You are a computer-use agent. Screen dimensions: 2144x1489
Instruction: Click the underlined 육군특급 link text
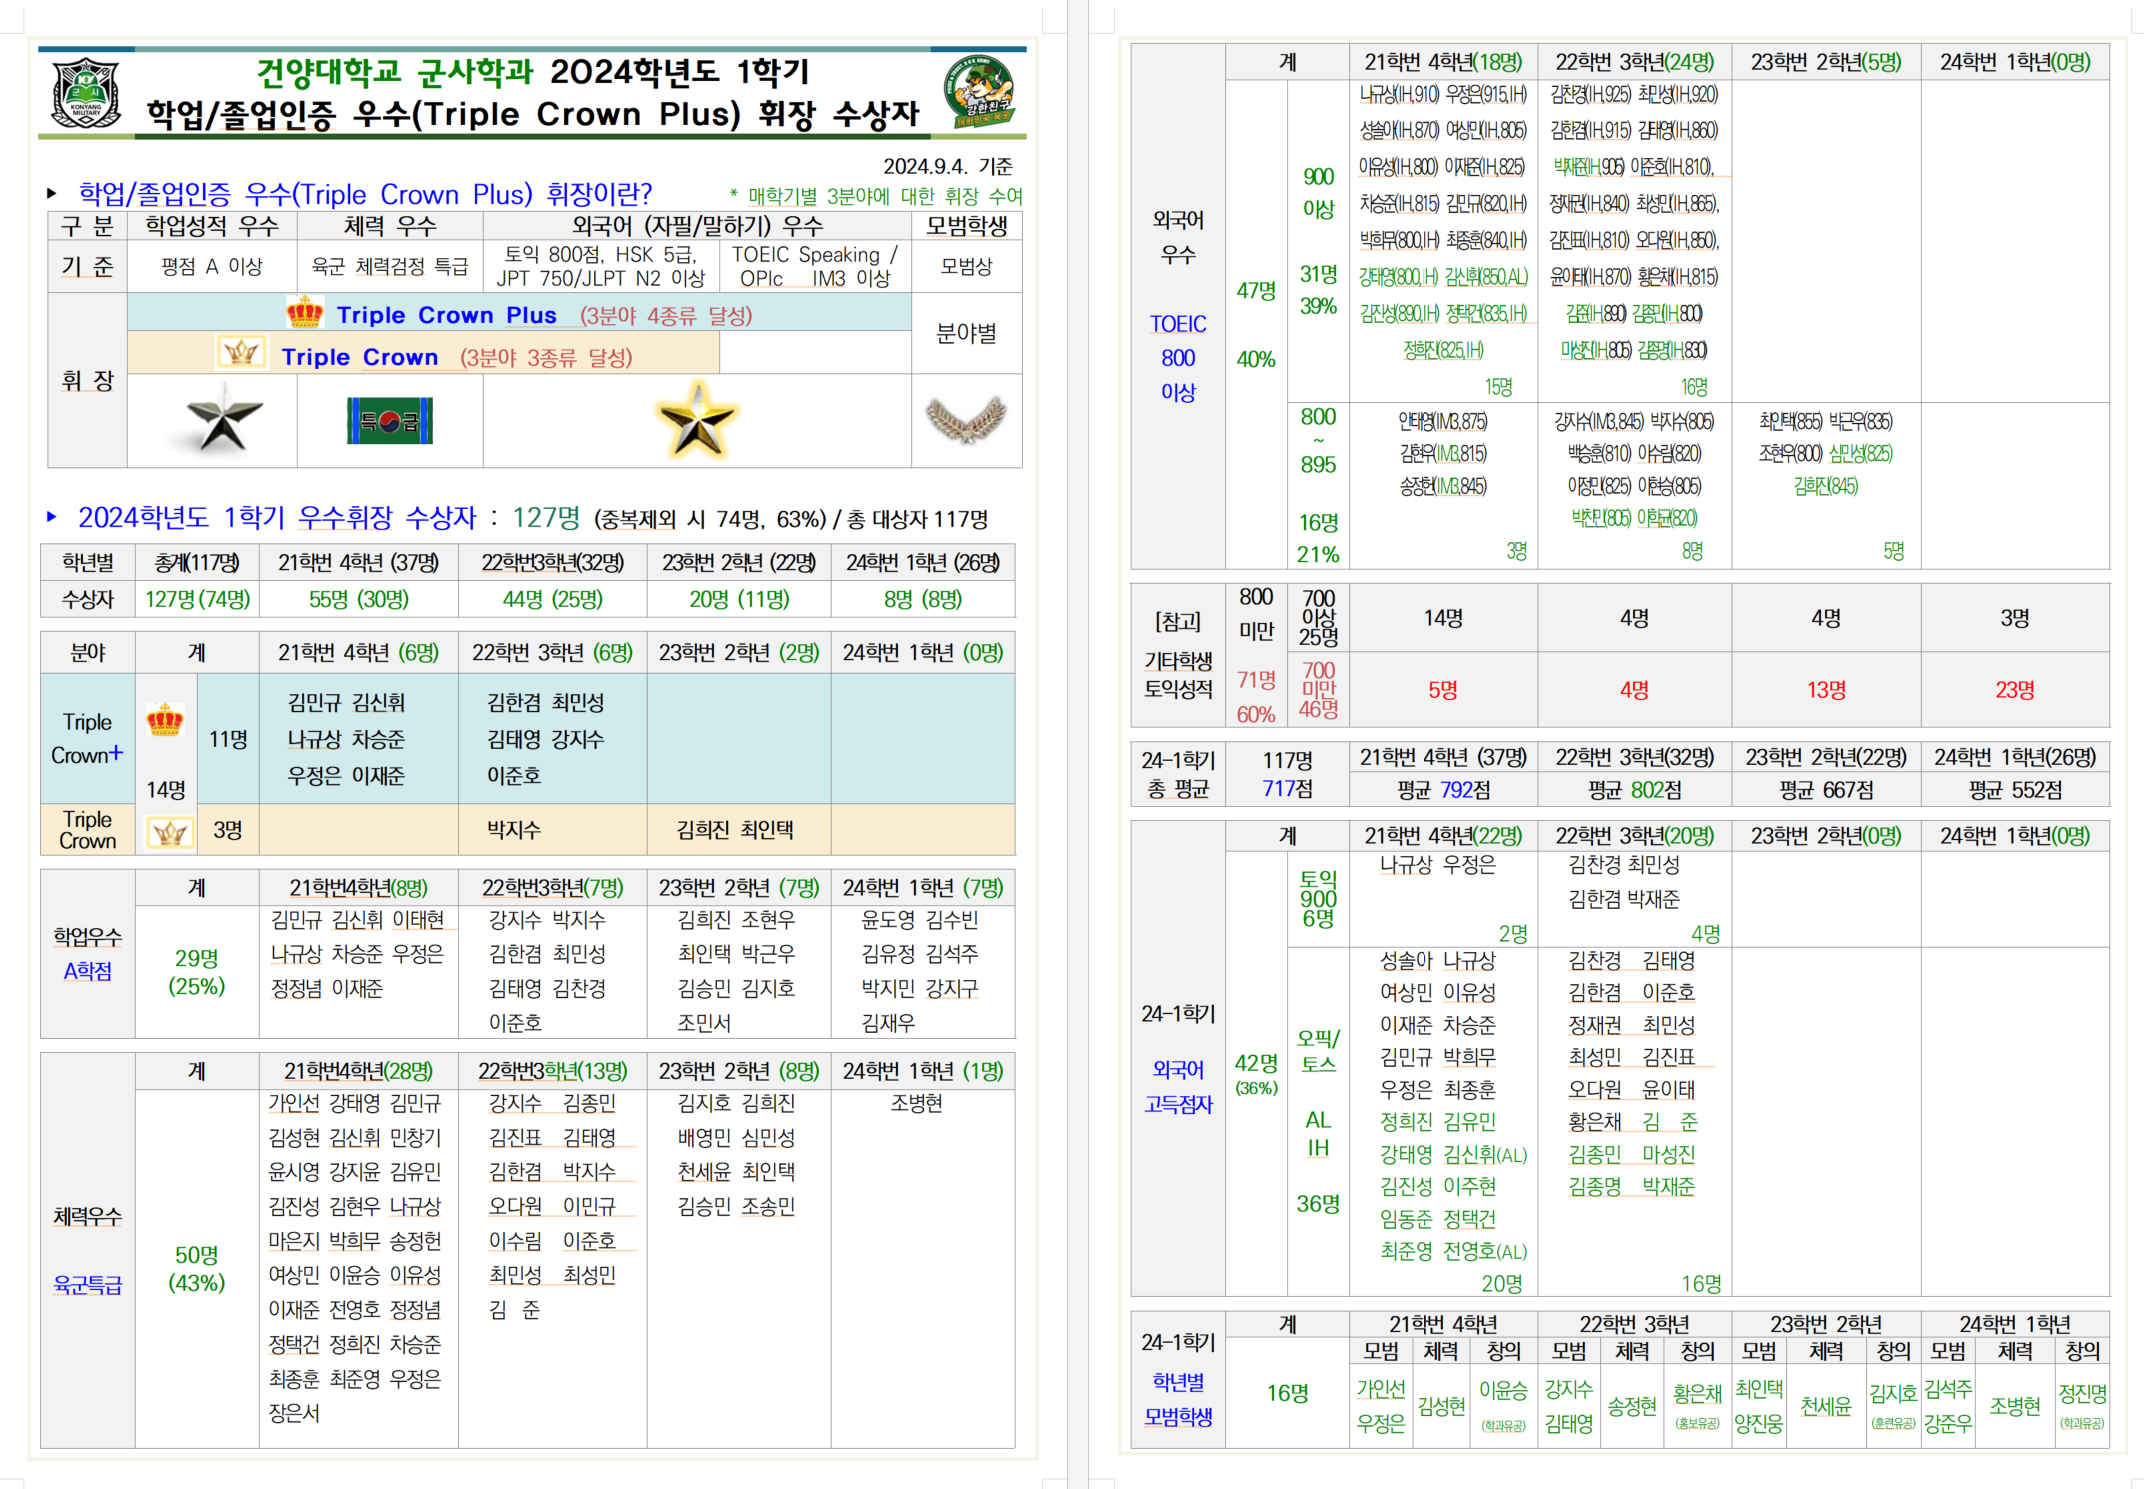point(87,1285)
